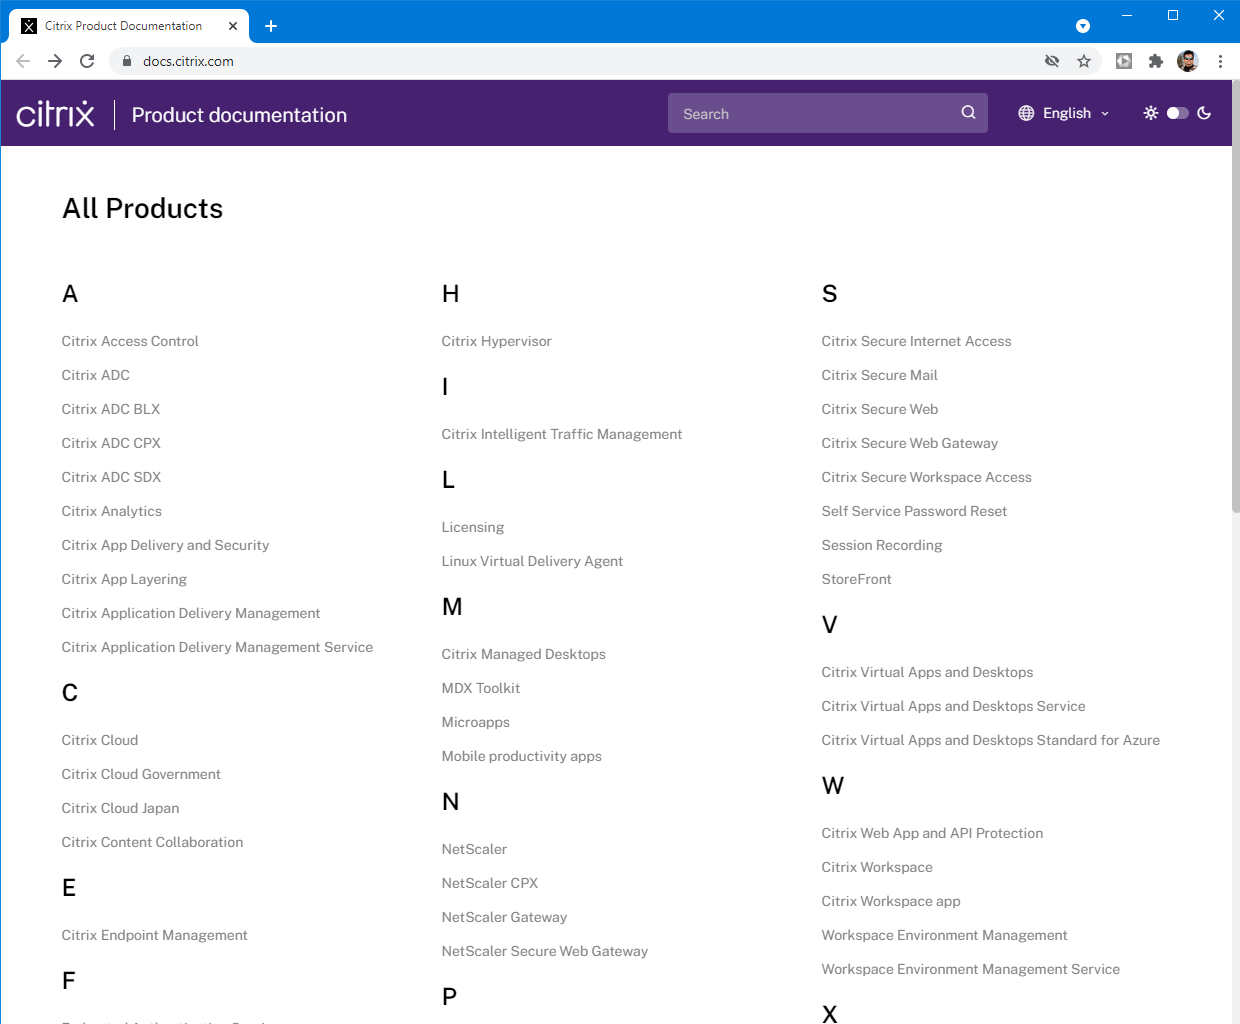The height and width of the screenshot is (1024, 1240).
Task: Open Citrix Application Delivery Management Service
Action: coord(217,647)
